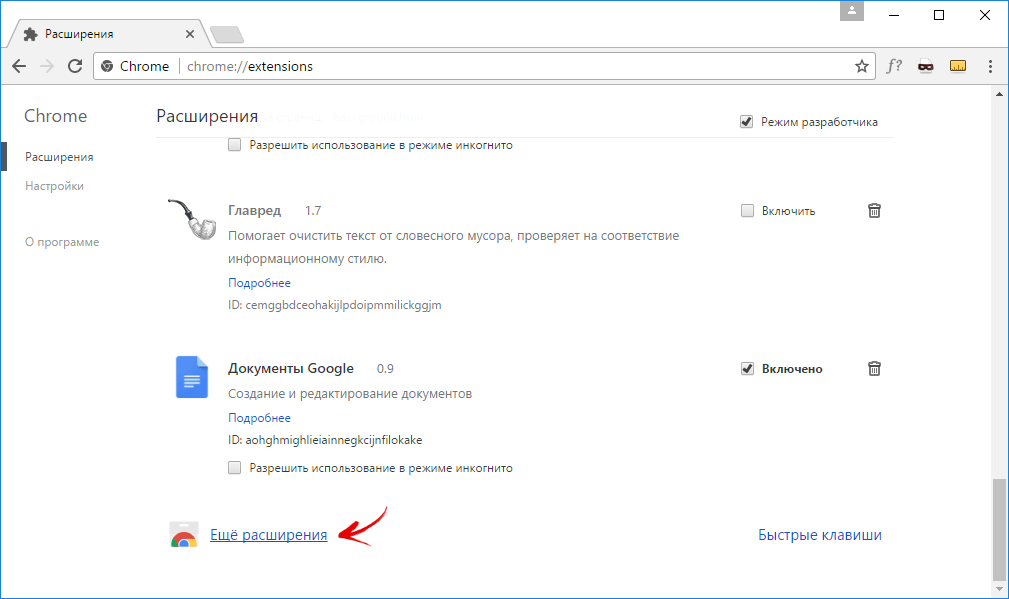Delete the Главред extension with trash icon
Image resolution: width=1009 pixels, height=599 pixels.
[874, 210]
